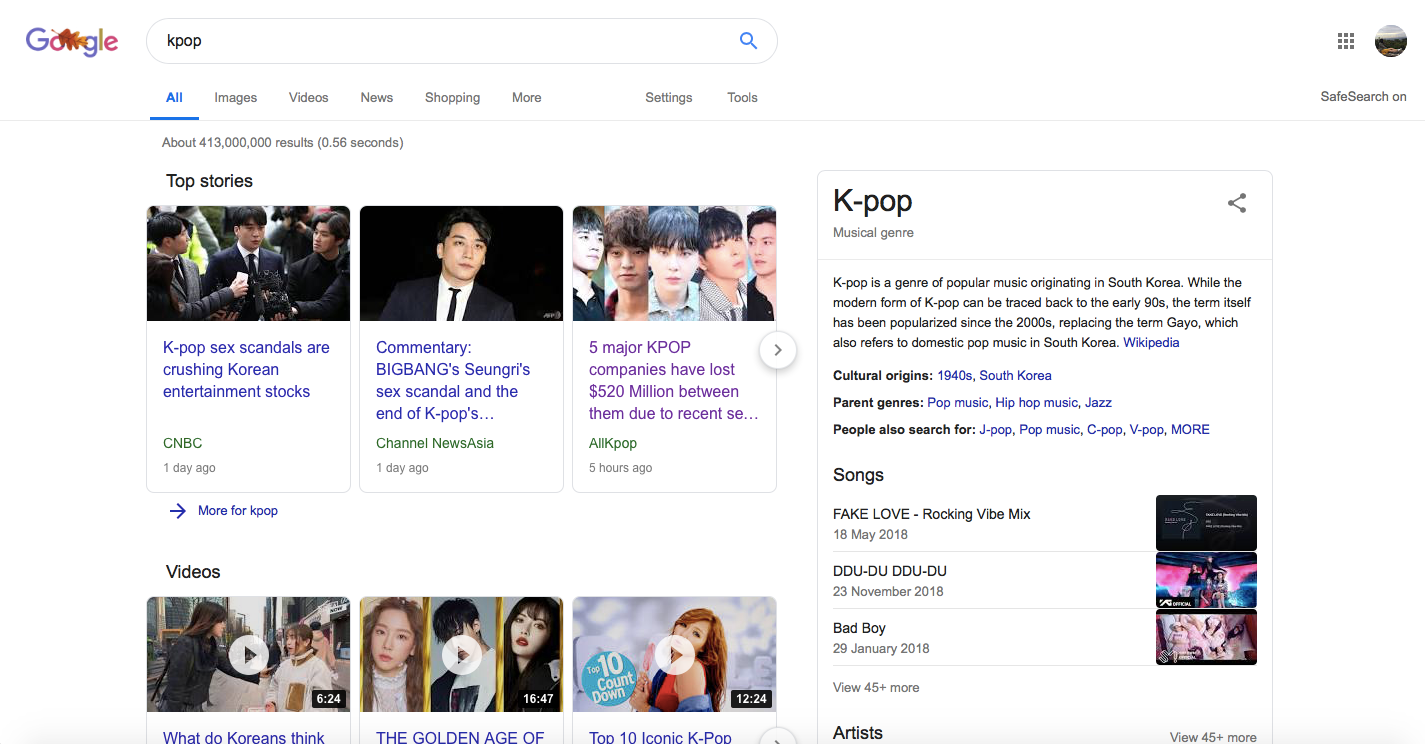Open the Wikipedia link in K-pop panel
This screenshot has width=1425, height=744.
point(1151,343)
